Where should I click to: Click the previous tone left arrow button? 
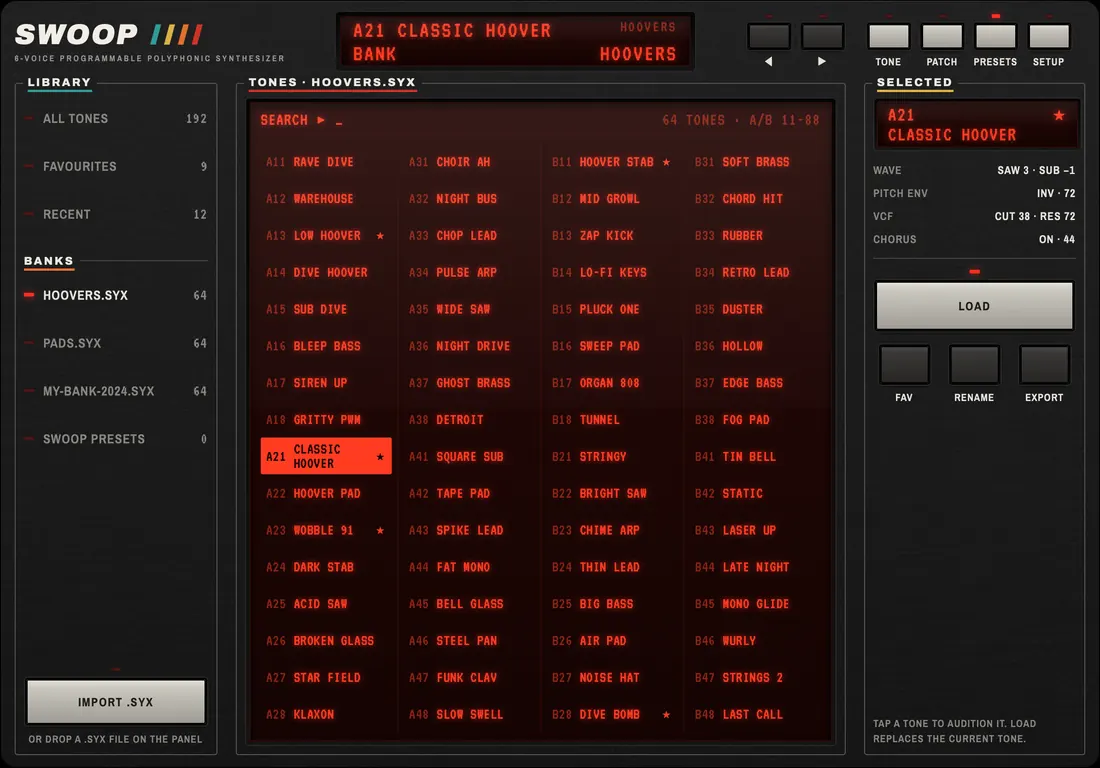pyautogui.click(x=769, y=36)
